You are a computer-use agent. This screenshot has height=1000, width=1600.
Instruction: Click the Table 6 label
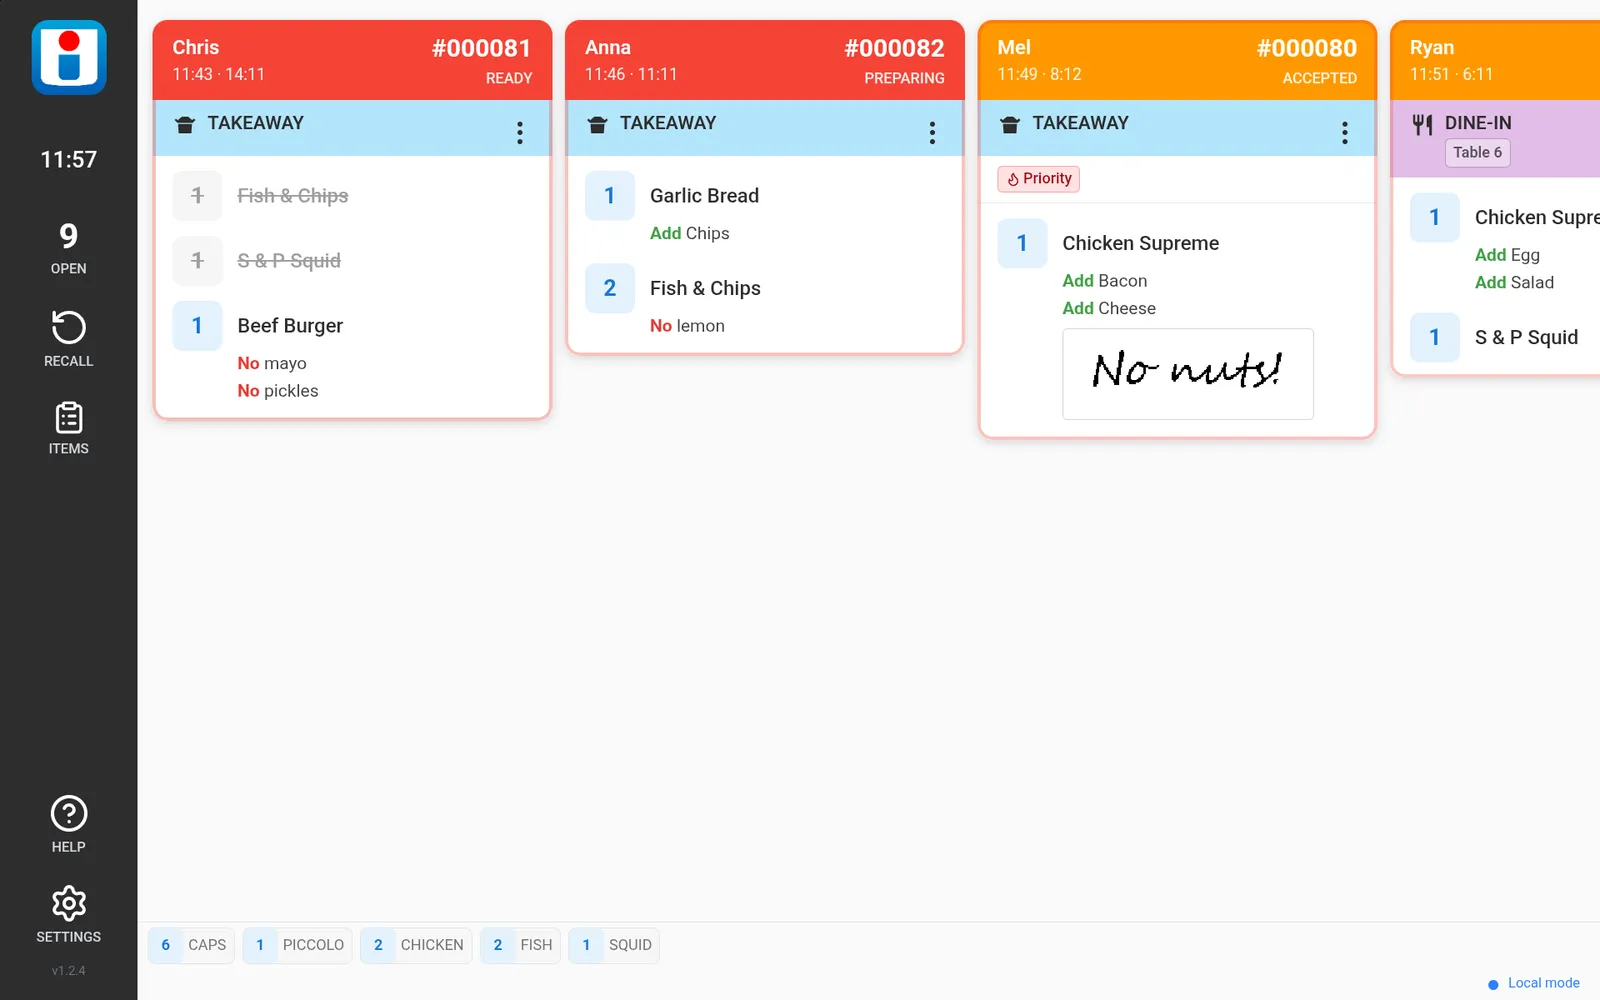[x=1477, y=153]
